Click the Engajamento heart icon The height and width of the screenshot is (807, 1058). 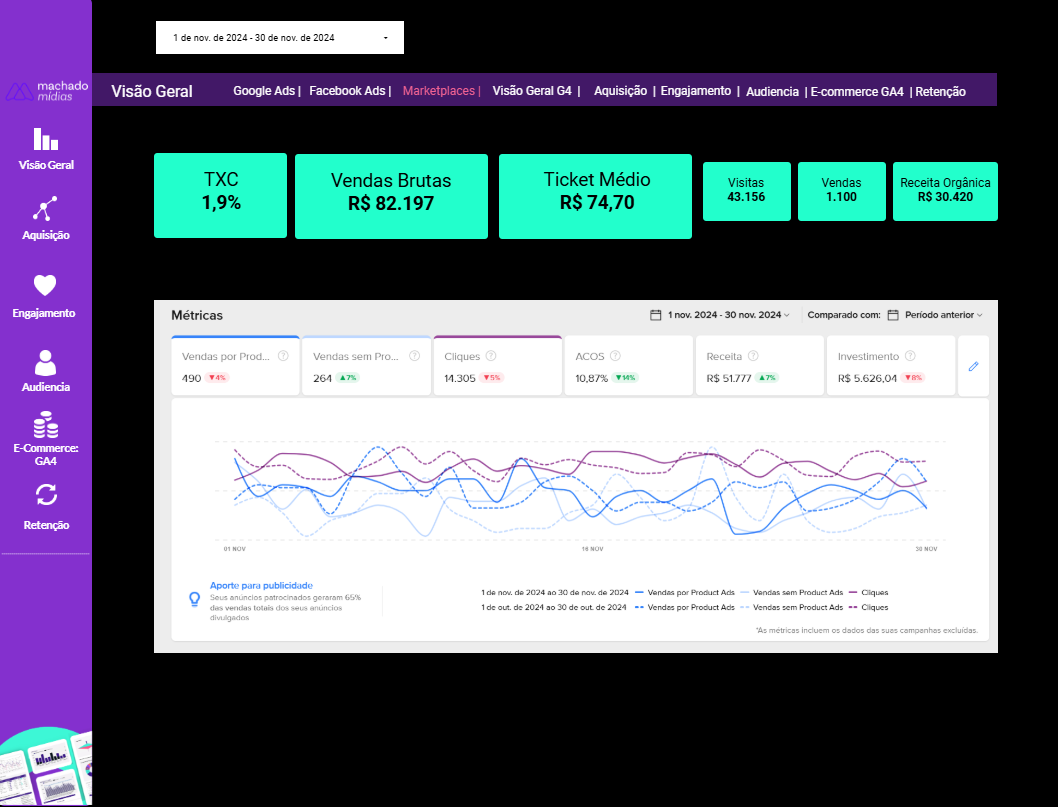pyautogui.click(x=45, y=285)
